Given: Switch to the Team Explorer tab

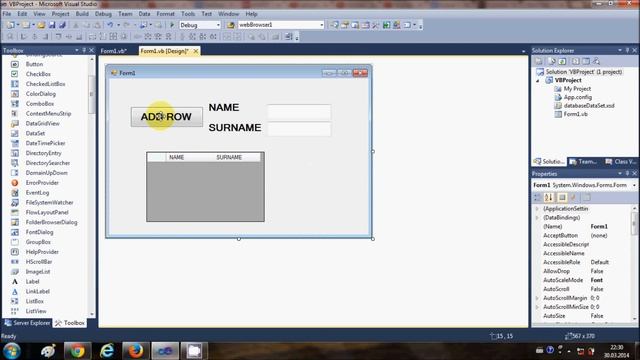Looking at the screenshot, I should 583,162.
